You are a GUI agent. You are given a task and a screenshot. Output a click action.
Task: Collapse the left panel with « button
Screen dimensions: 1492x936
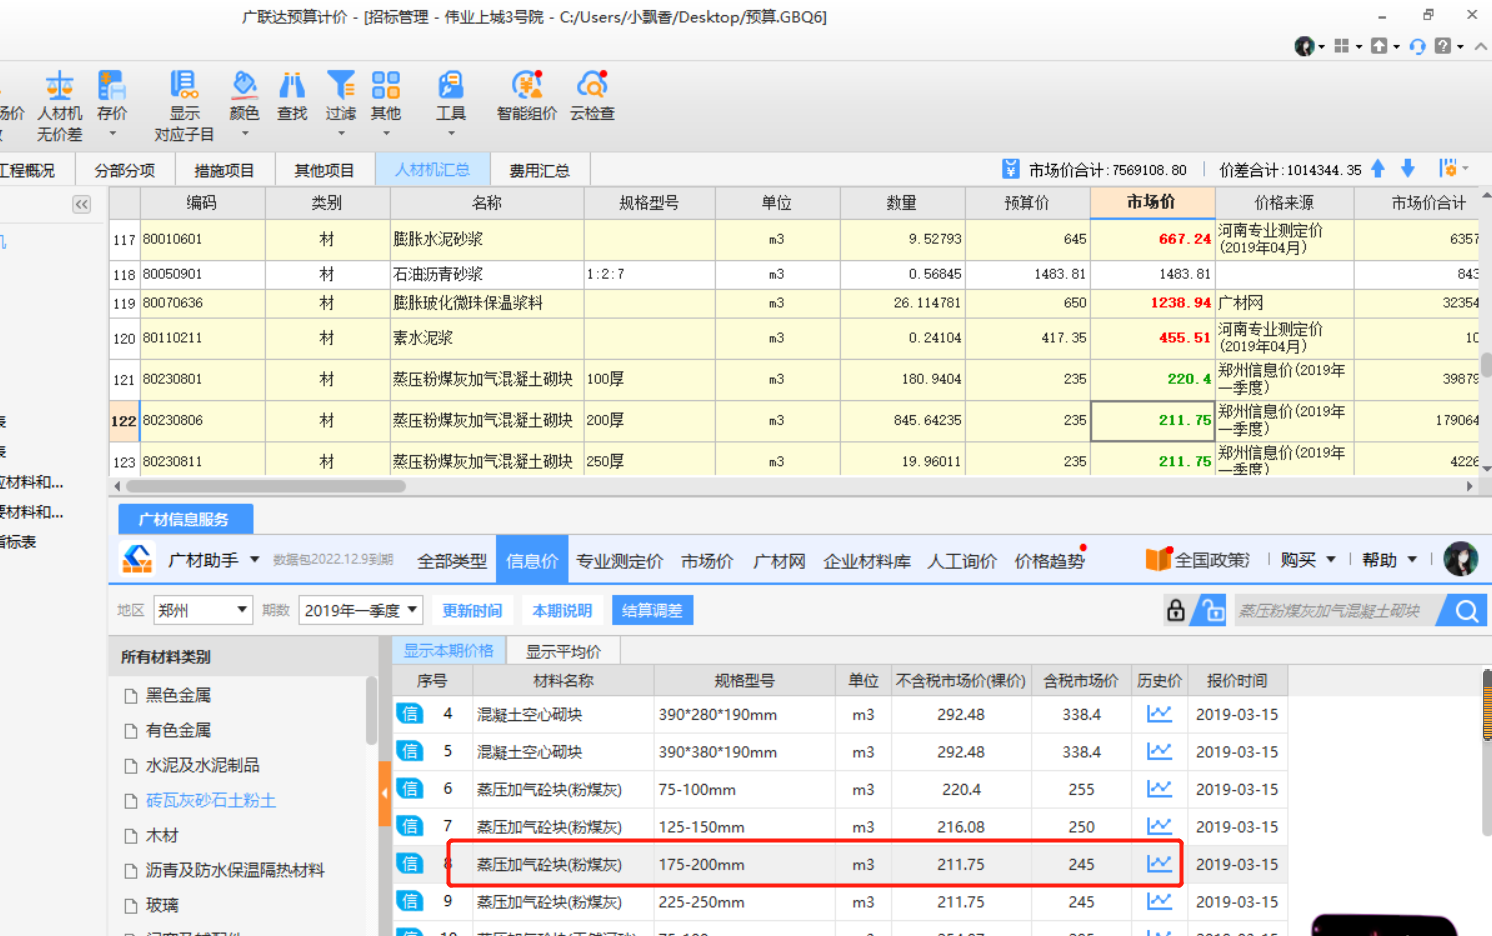tap(81, 204)
